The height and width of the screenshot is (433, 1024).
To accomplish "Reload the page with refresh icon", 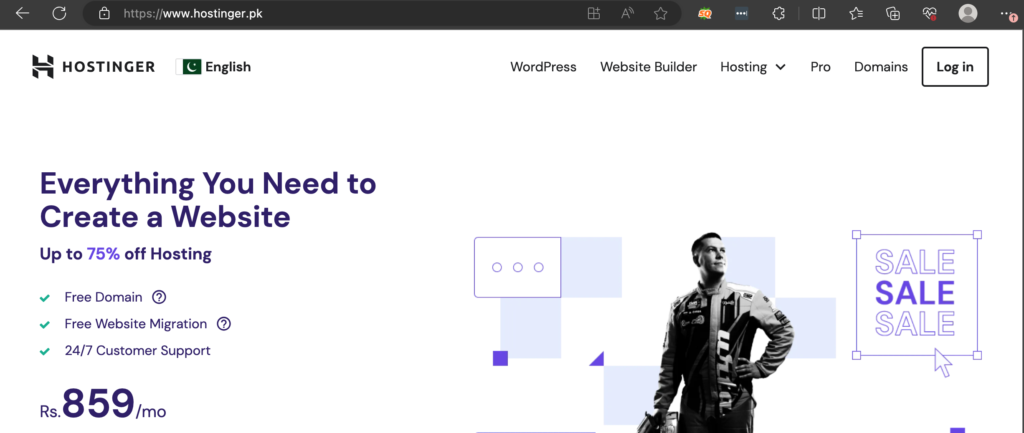I will (x=59, y=13).
